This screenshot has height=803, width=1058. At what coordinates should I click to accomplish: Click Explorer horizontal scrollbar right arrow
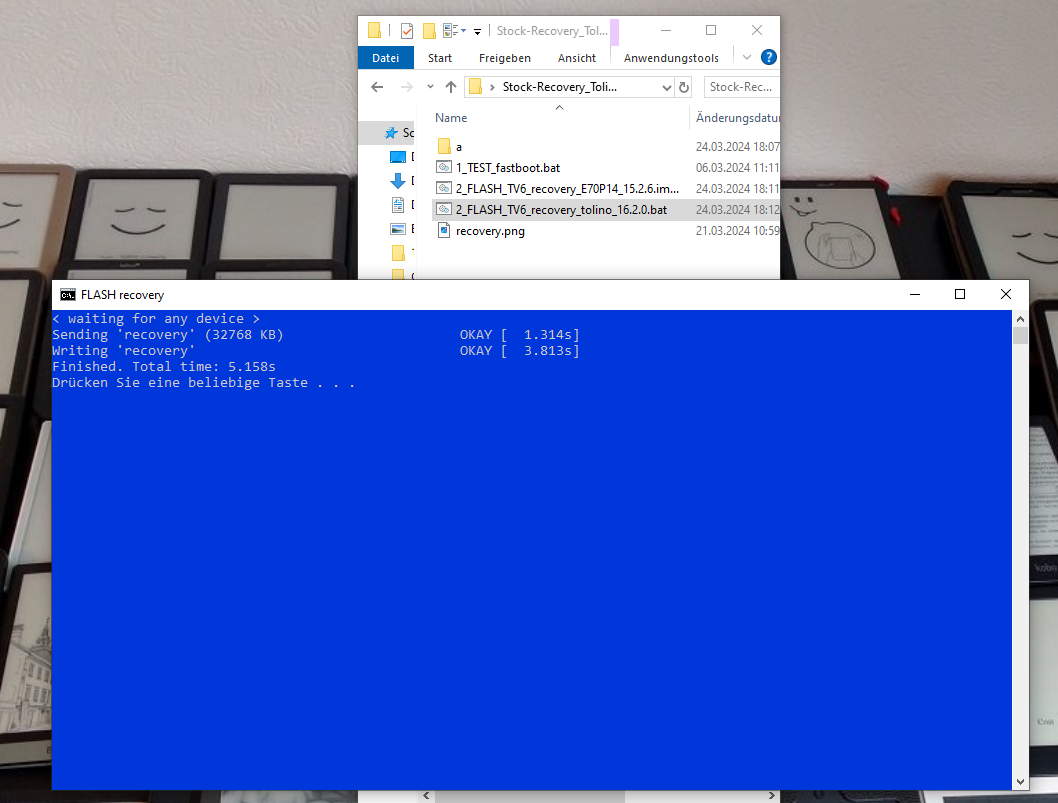point(771,796)
